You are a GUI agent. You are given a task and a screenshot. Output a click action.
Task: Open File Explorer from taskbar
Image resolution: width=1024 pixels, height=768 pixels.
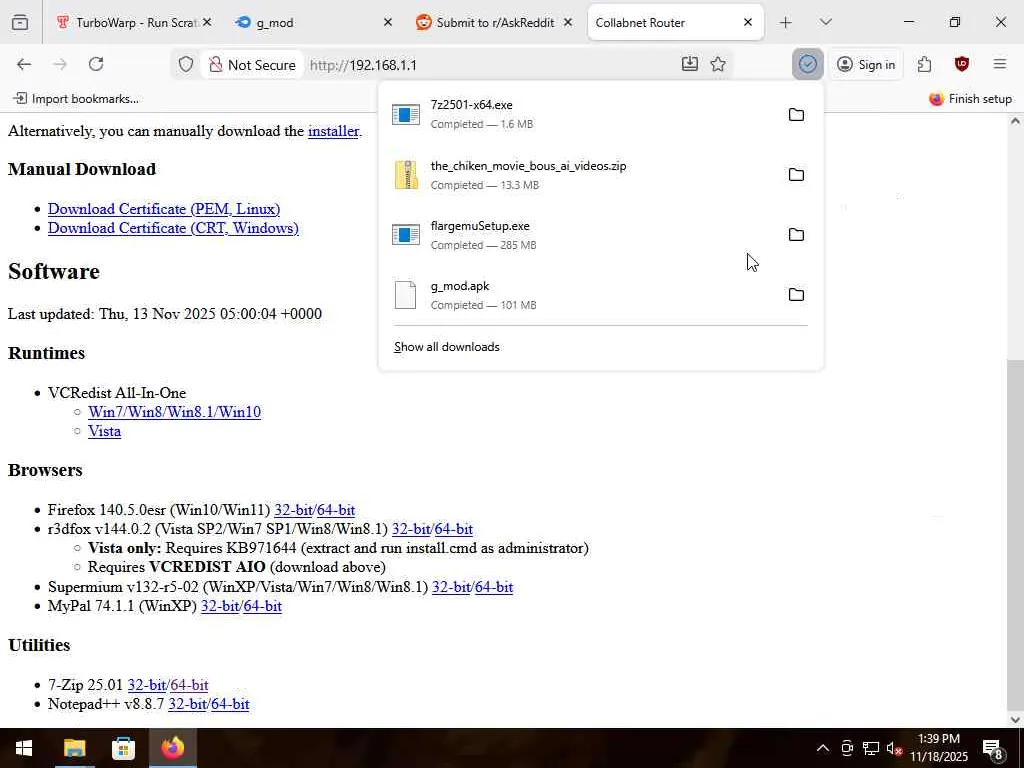coord(74,748)
